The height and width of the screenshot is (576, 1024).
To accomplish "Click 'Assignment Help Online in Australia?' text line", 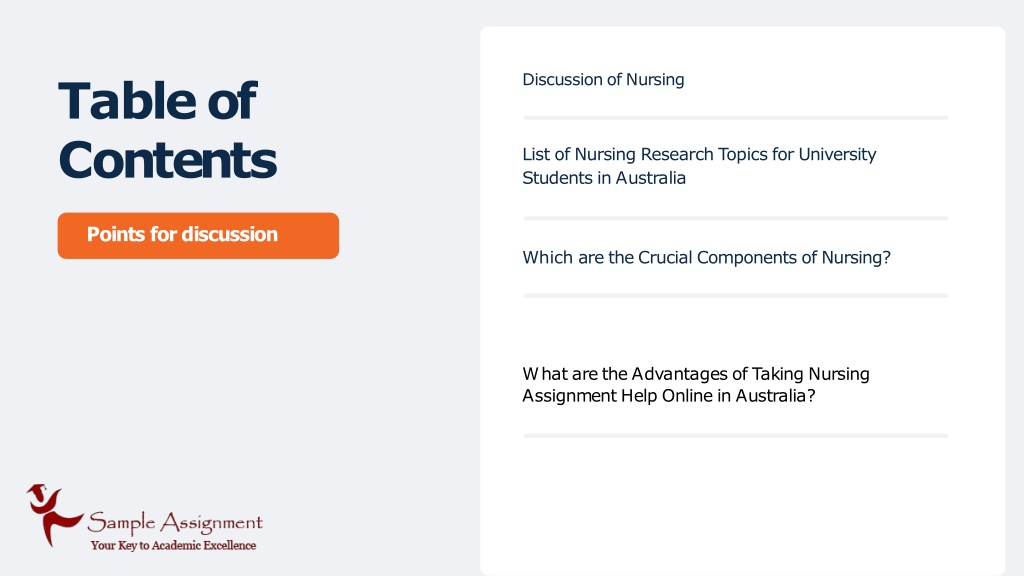I will pos(669,396).
